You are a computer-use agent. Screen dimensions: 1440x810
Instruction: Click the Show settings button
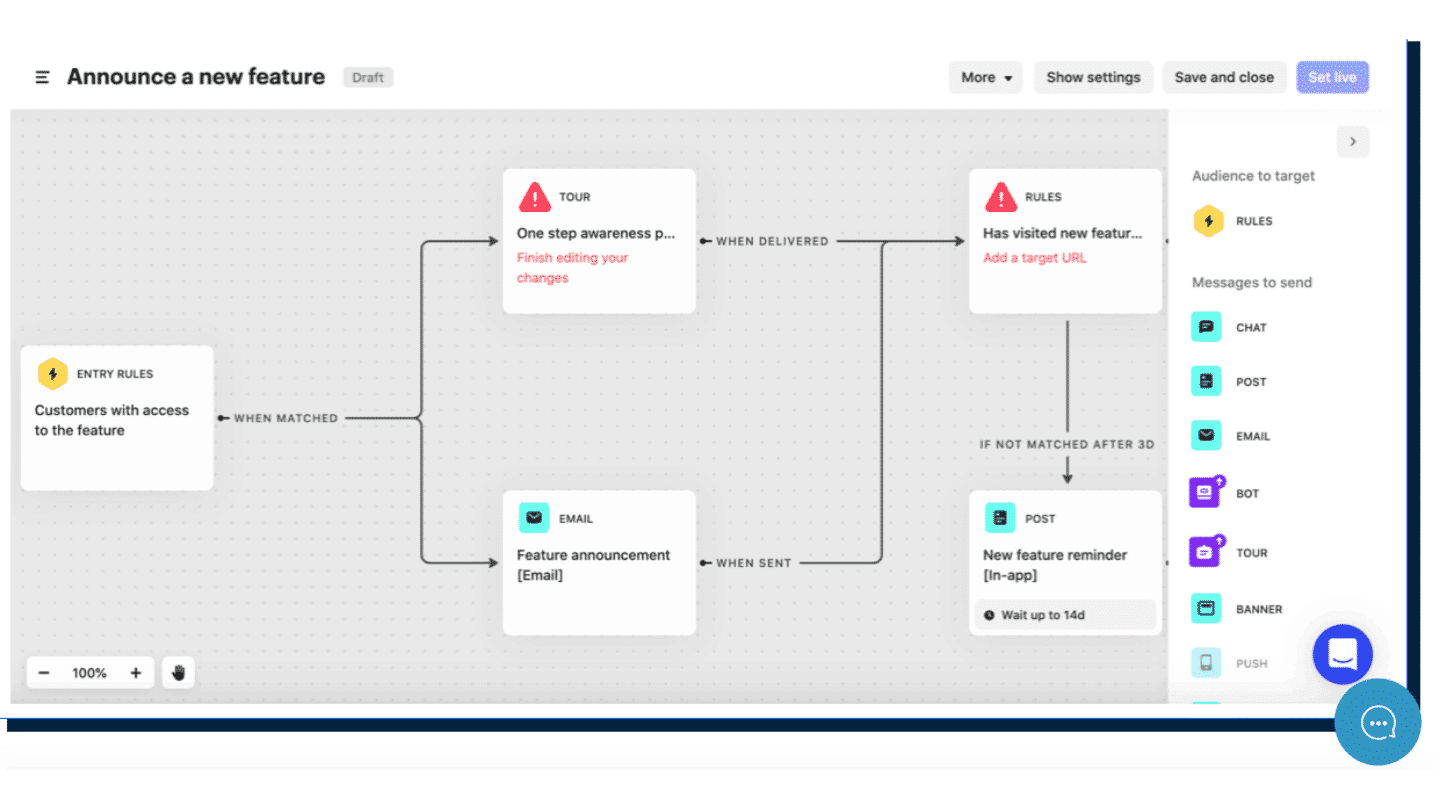1093,77
